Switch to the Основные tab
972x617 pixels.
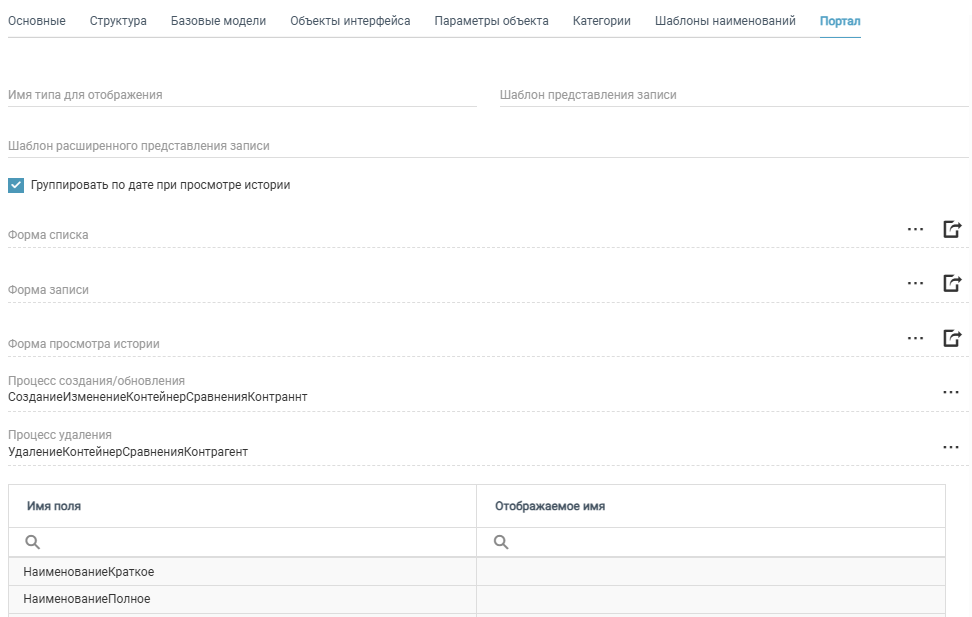click(x=37, y=21)
